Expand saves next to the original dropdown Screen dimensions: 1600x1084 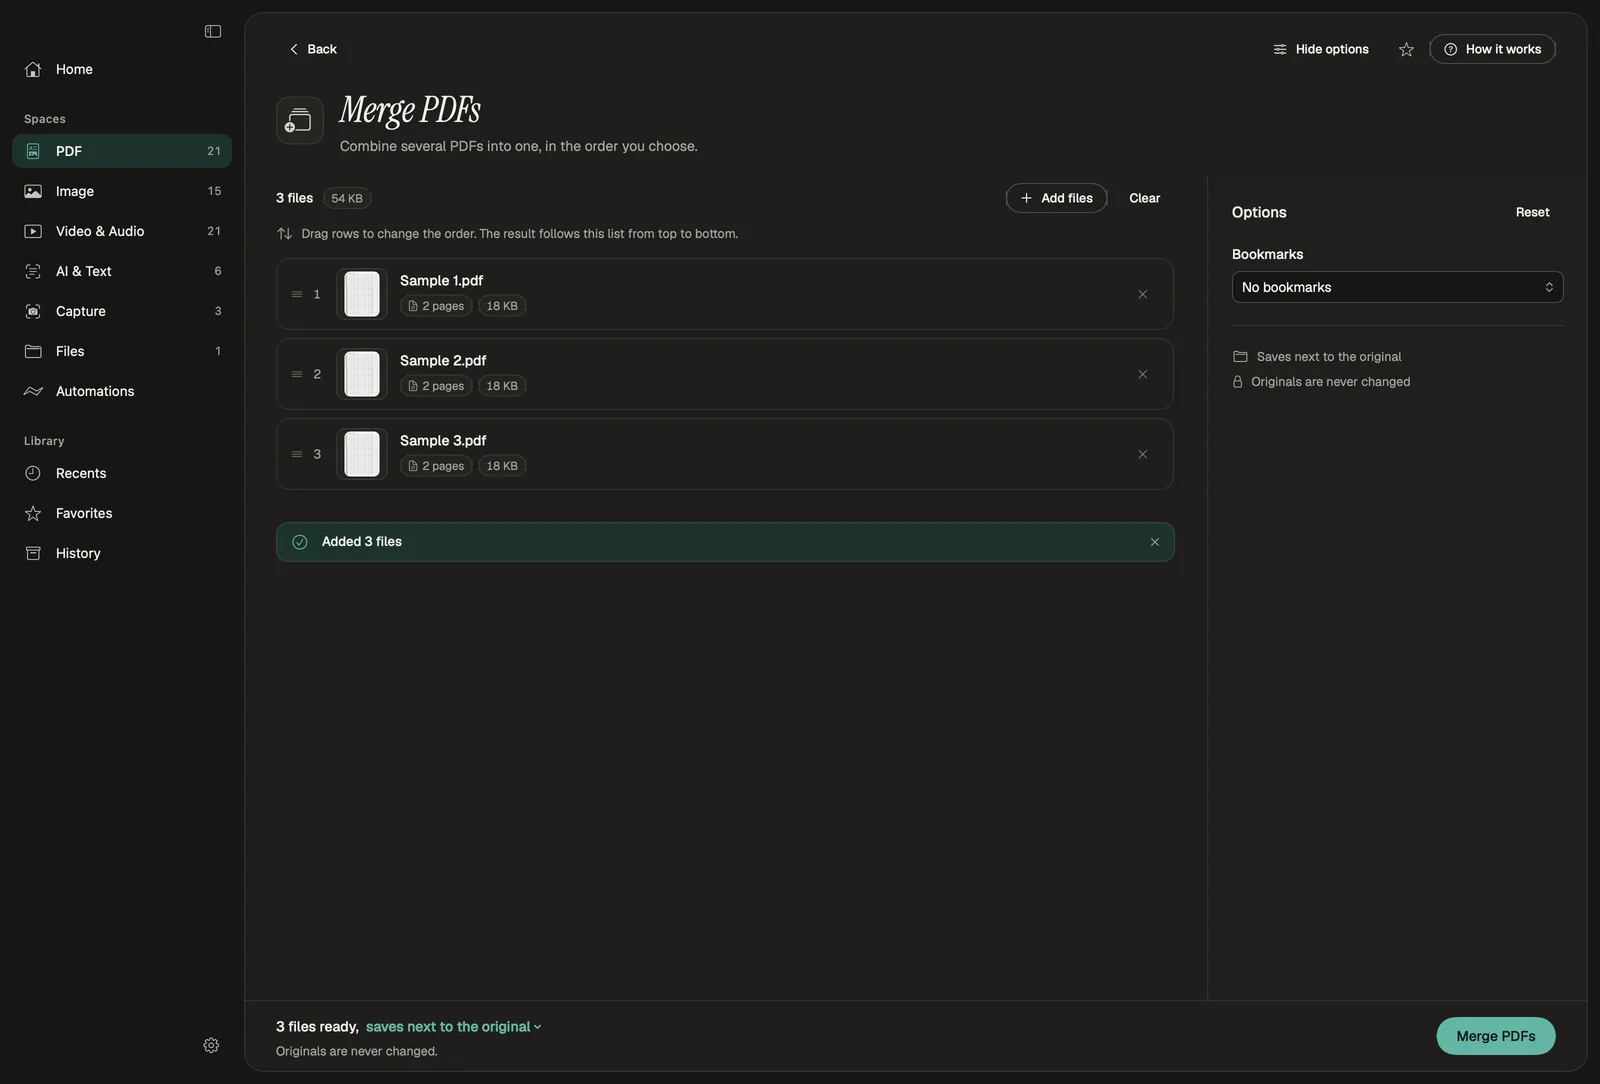(453, 1027)
